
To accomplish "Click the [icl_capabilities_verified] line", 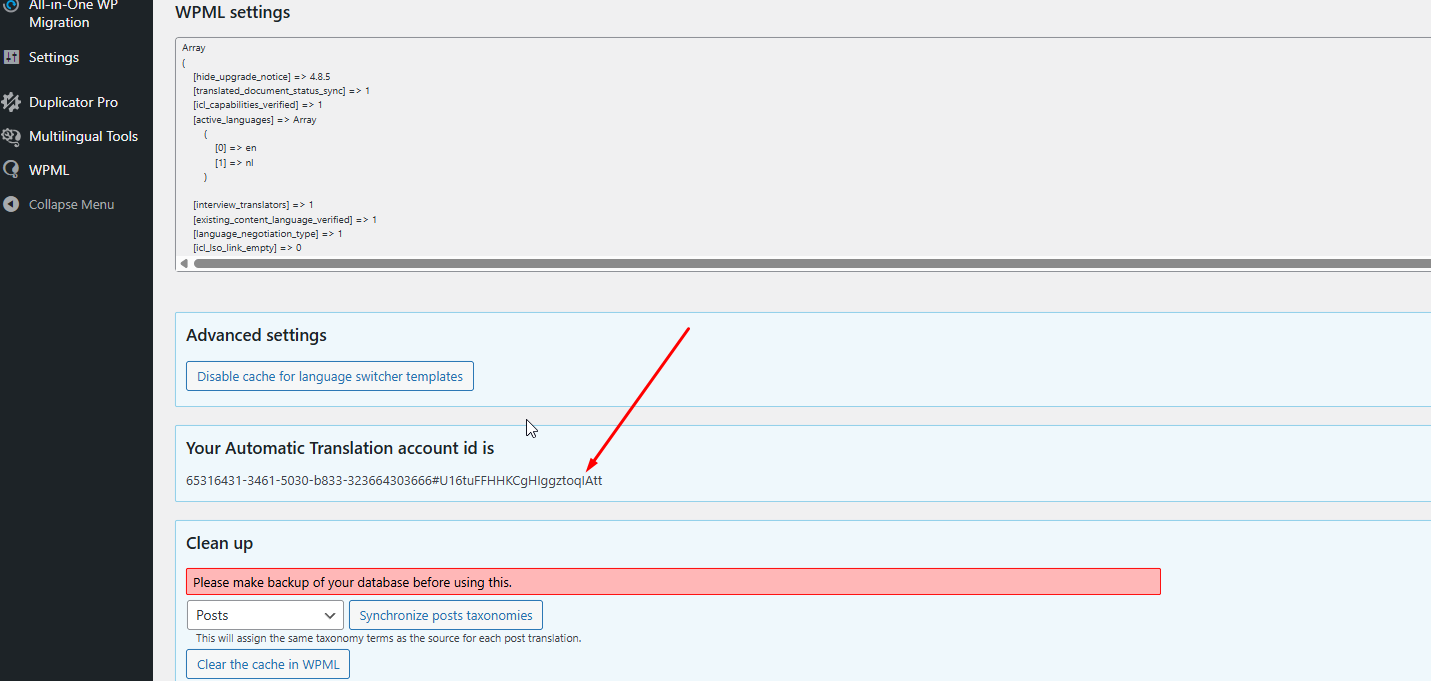I will tap(258, 105).
